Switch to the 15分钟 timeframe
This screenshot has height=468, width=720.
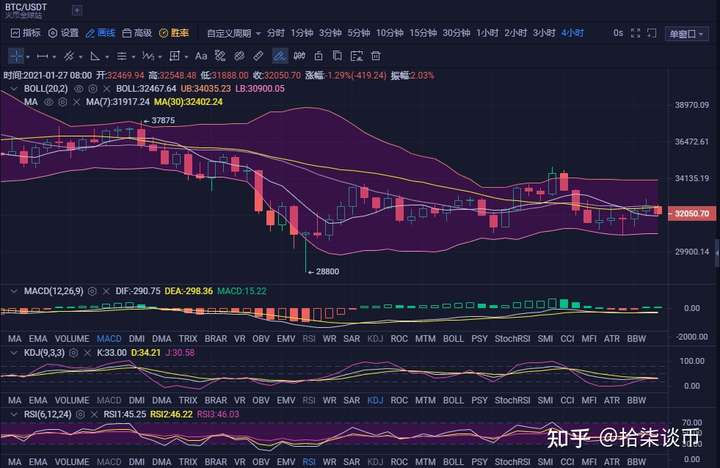[423, 33]
